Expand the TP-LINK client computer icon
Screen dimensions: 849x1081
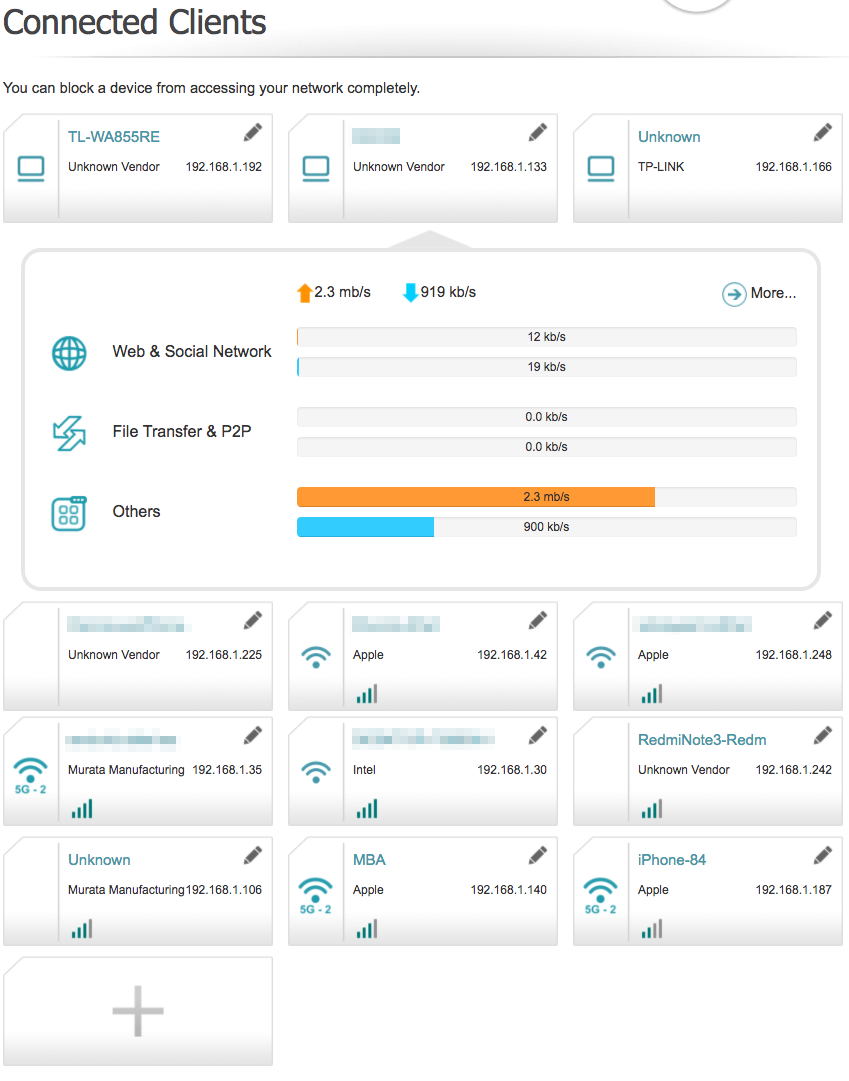(x=601, y=168)
